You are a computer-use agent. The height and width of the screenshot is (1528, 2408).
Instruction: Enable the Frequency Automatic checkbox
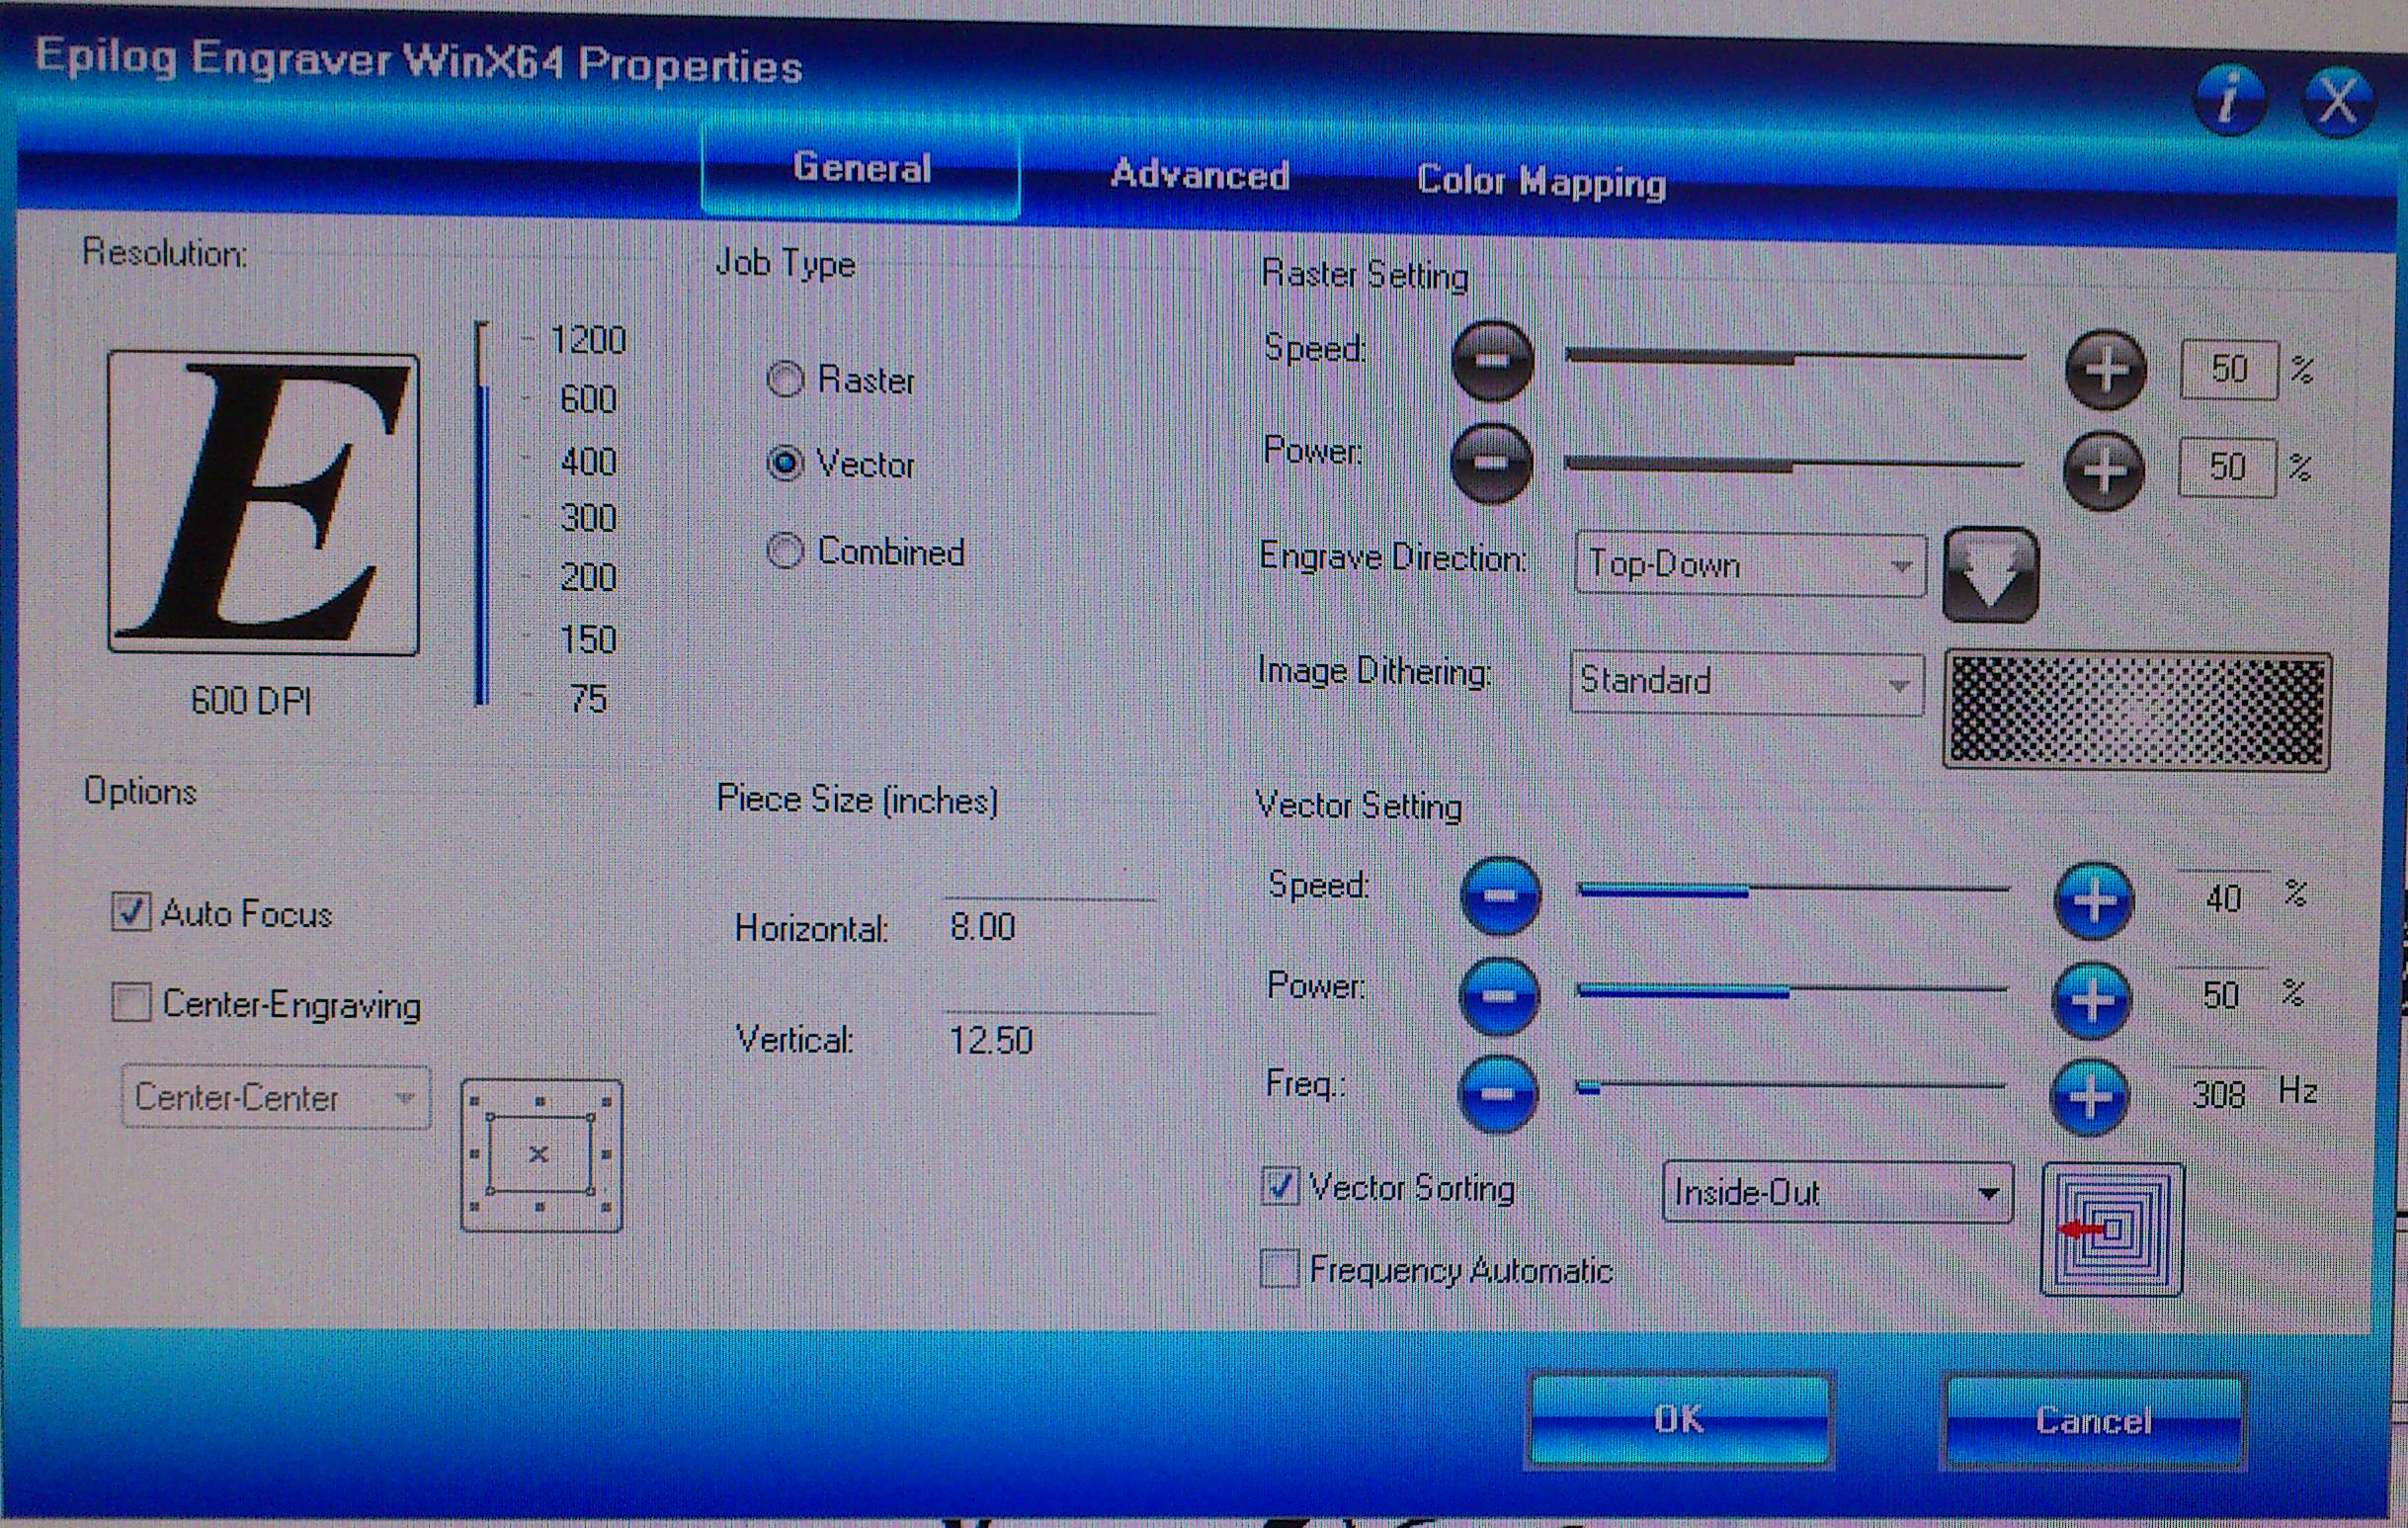[1280, 1268]
